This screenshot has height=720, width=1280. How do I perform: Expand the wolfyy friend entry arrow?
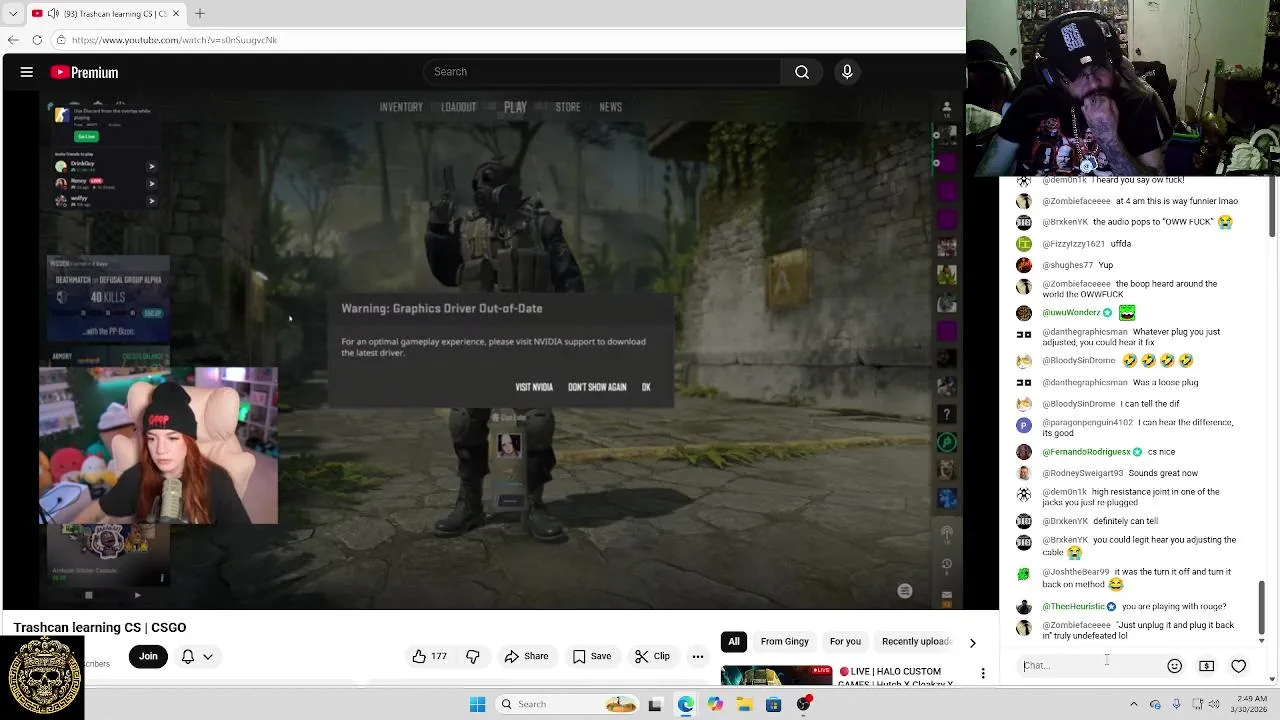coord(151,200)
